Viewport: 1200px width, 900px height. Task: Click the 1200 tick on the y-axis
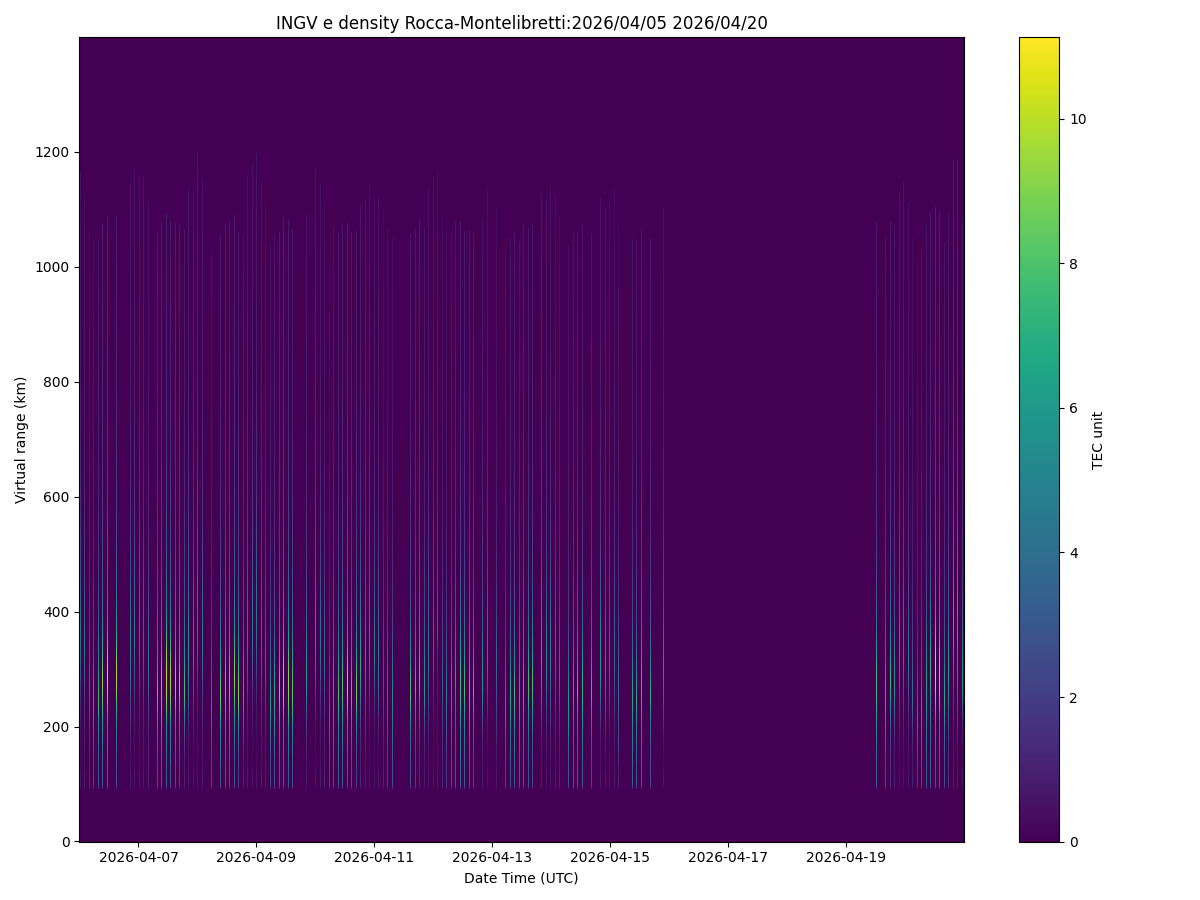pos(53,152)
